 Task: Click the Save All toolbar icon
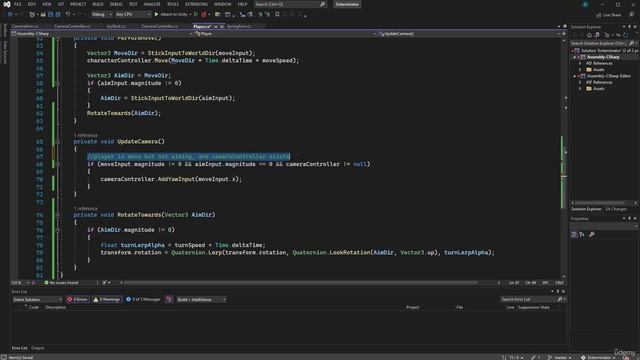pyautogui.click(x=58, y=14)
